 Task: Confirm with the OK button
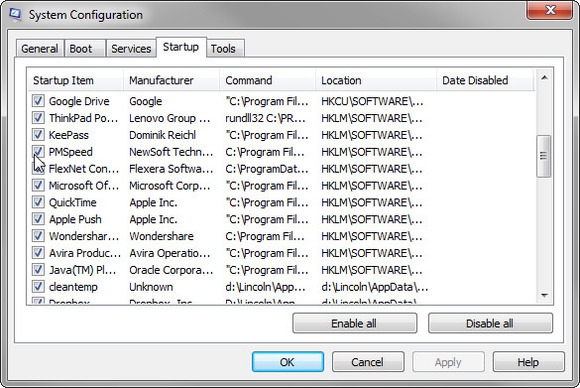288,362
